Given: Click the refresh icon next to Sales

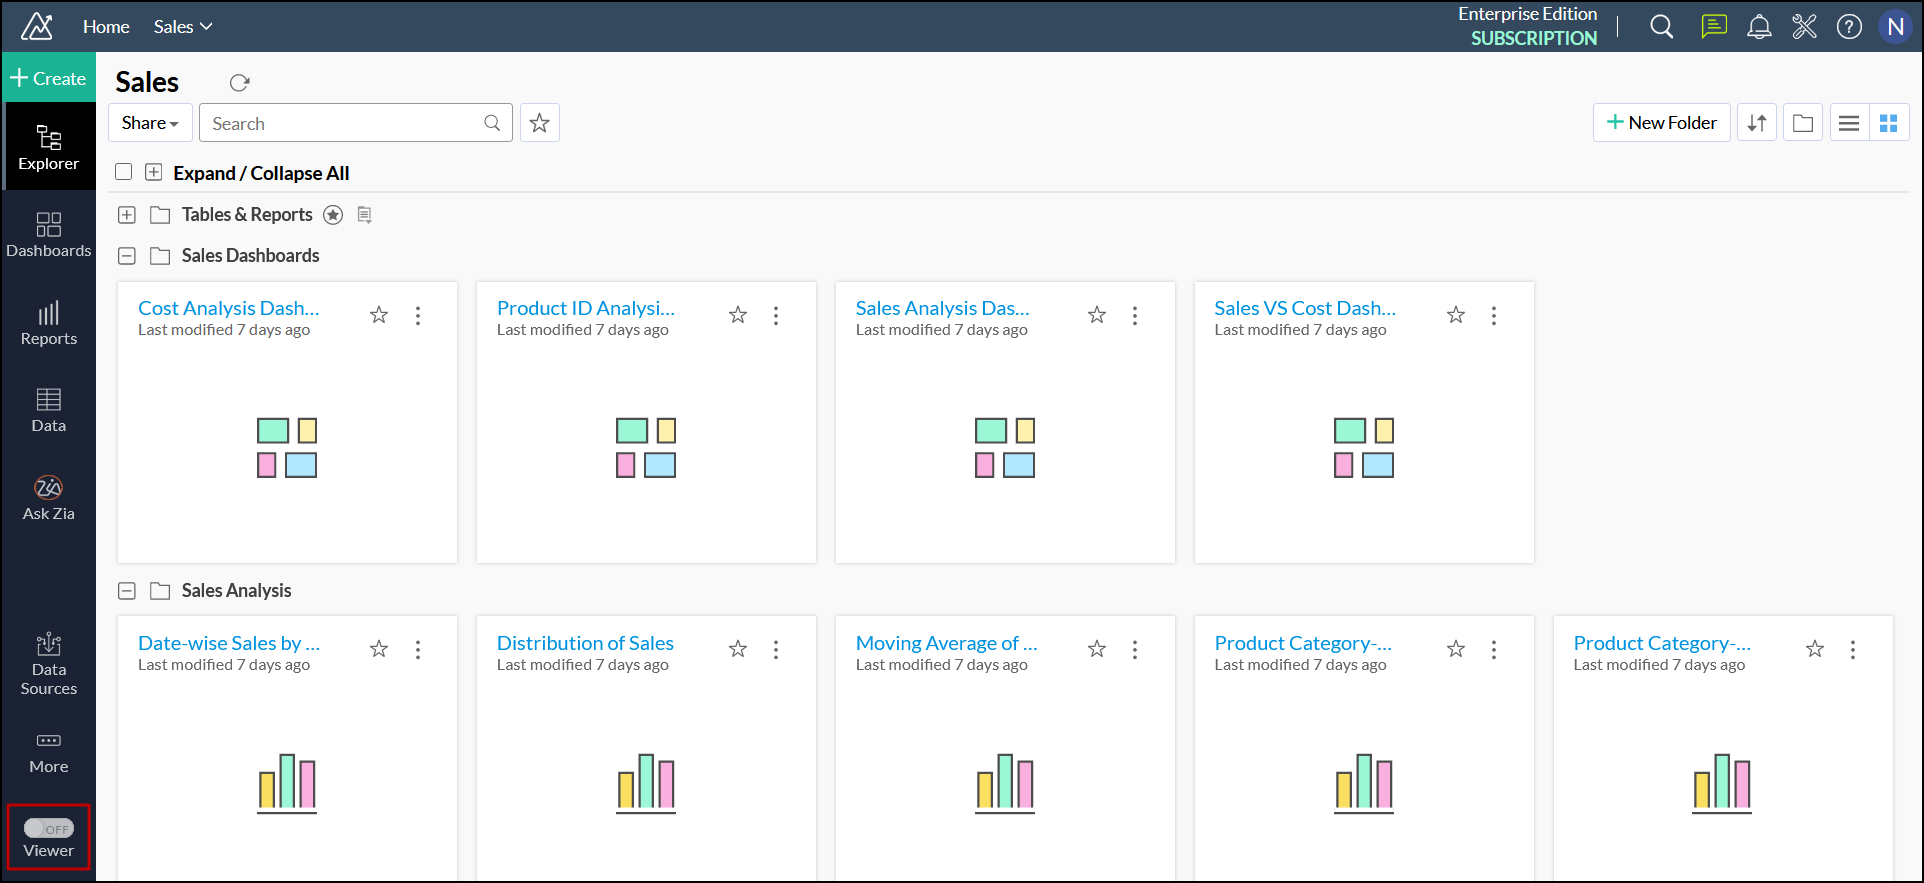Looking at the screenshot, I should (239, 83).
